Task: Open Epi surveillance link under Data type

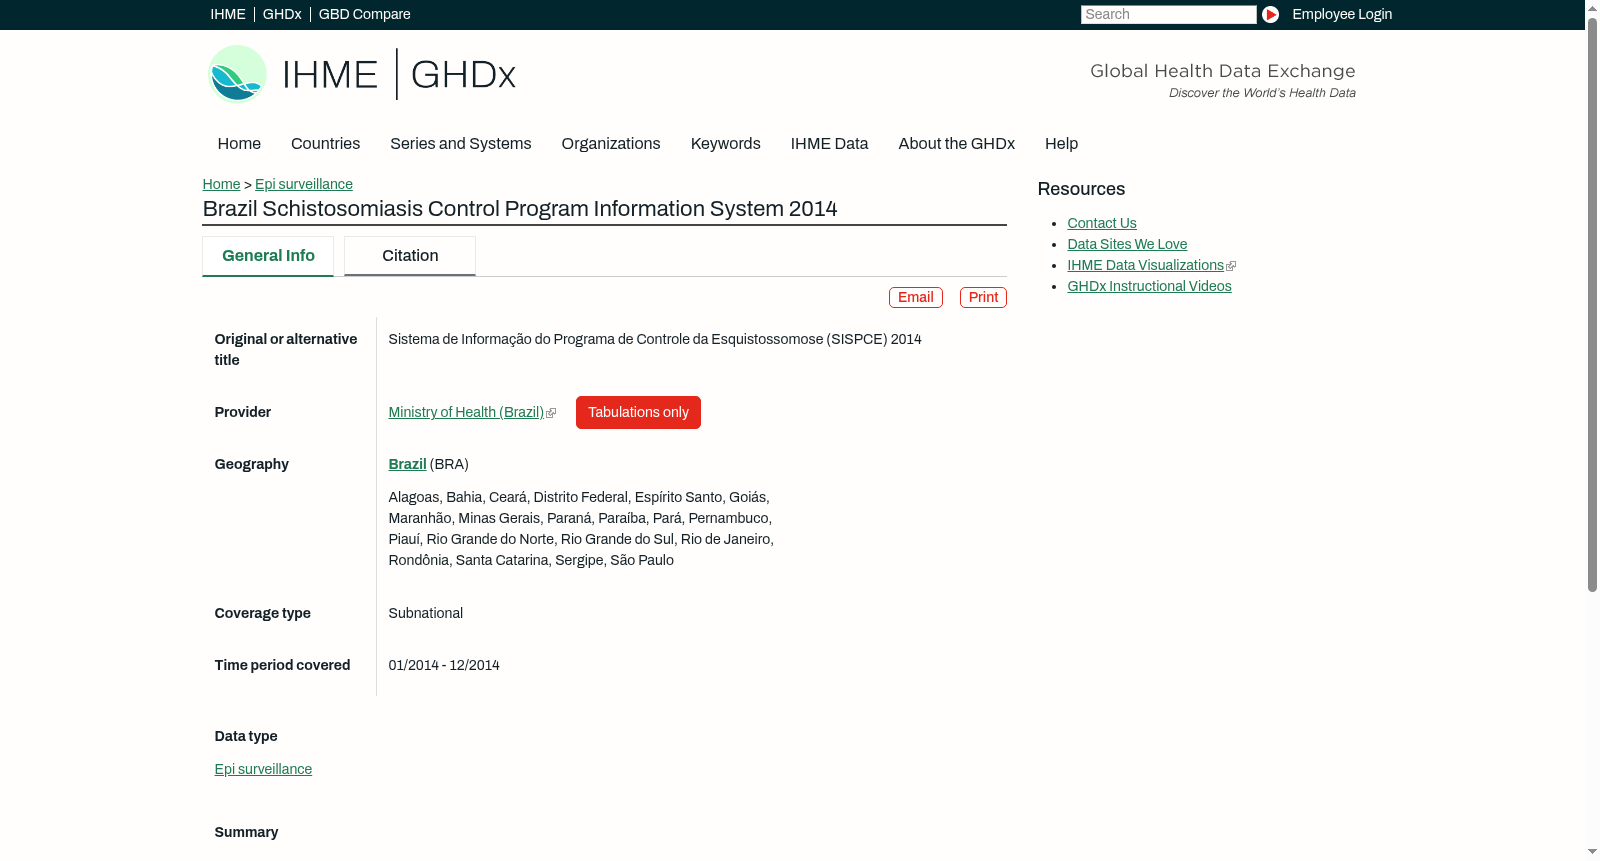Action: click(263, 769)
